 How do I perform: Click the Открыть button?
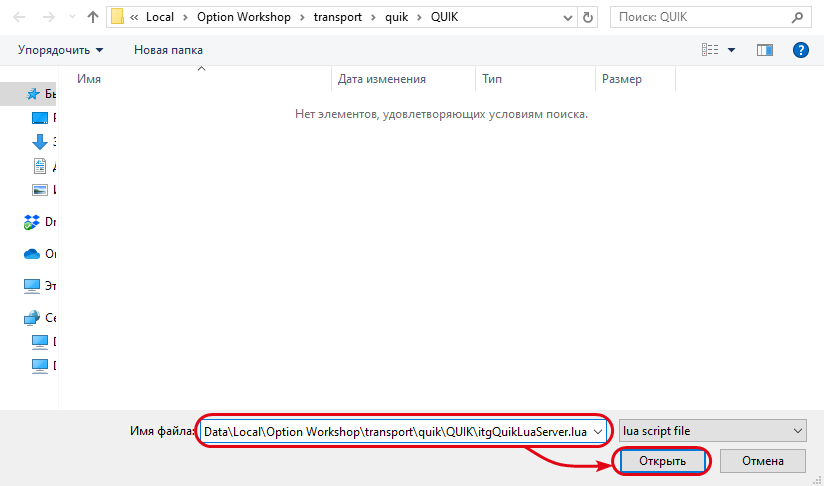coord(661,461)
